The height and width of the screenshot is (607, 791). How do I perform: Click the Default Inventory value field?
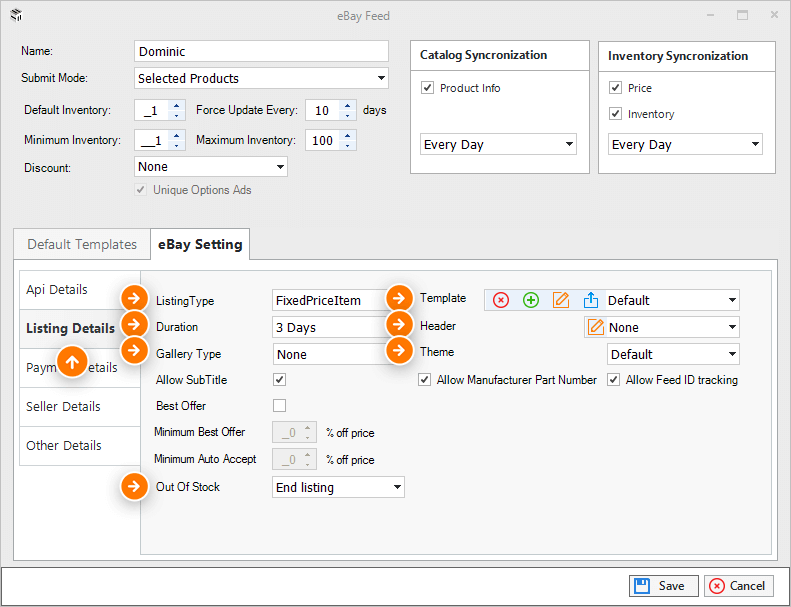pos(153,111)
